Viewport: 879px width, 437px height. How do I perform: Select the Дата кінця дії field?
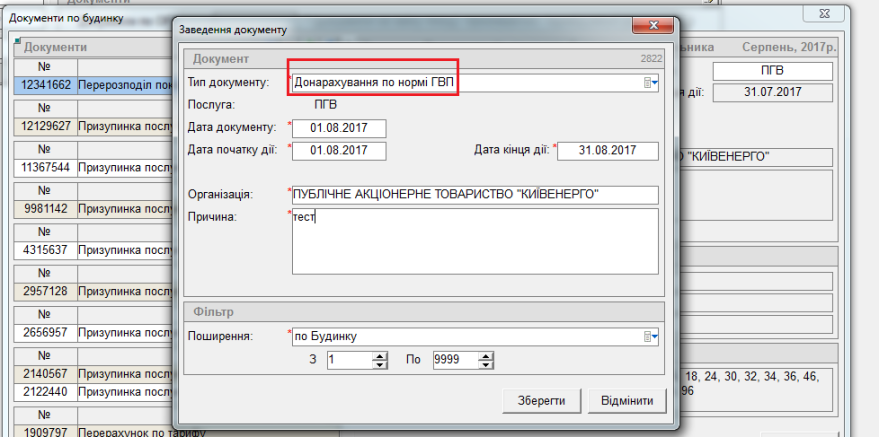[x=607, y=150]
